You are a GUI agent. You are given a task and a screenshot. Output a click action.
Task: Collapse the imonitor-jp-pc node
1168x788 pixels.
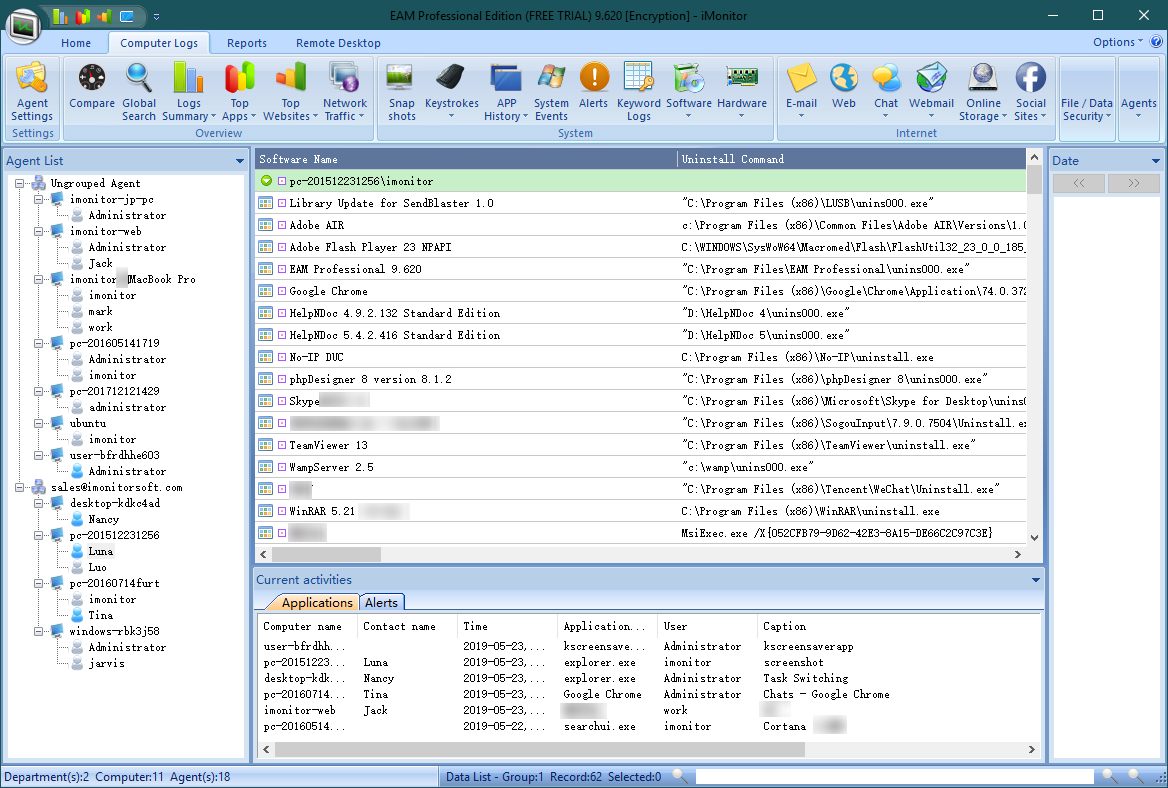pyautogui.click(x=38, y=200)
